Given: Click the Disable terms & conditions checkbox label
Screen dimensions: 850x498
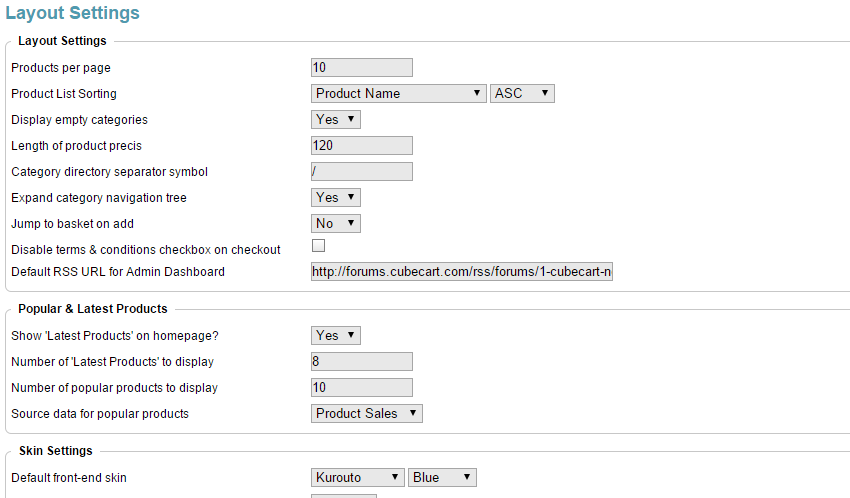Looking at the screenshot, I should pos(146,249).
